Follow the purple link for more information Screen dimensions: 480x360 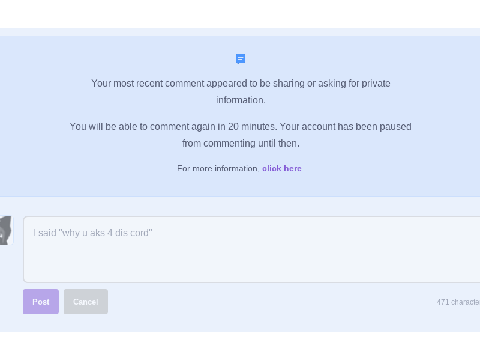282,168
